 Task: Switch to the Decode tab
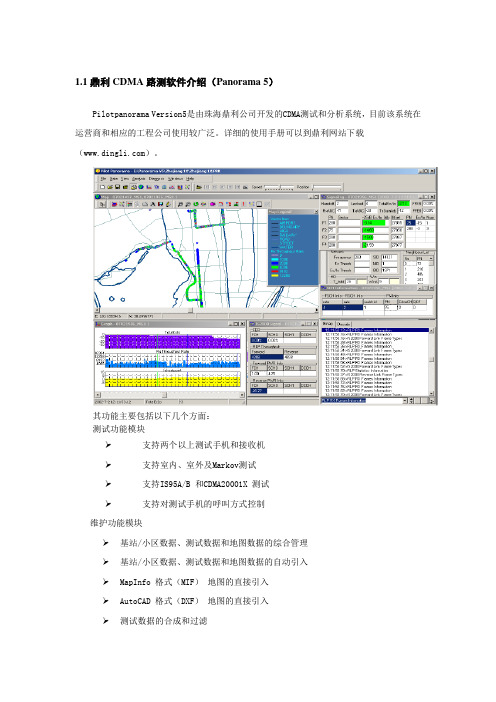pyautogui.click(x=343, y=324)
